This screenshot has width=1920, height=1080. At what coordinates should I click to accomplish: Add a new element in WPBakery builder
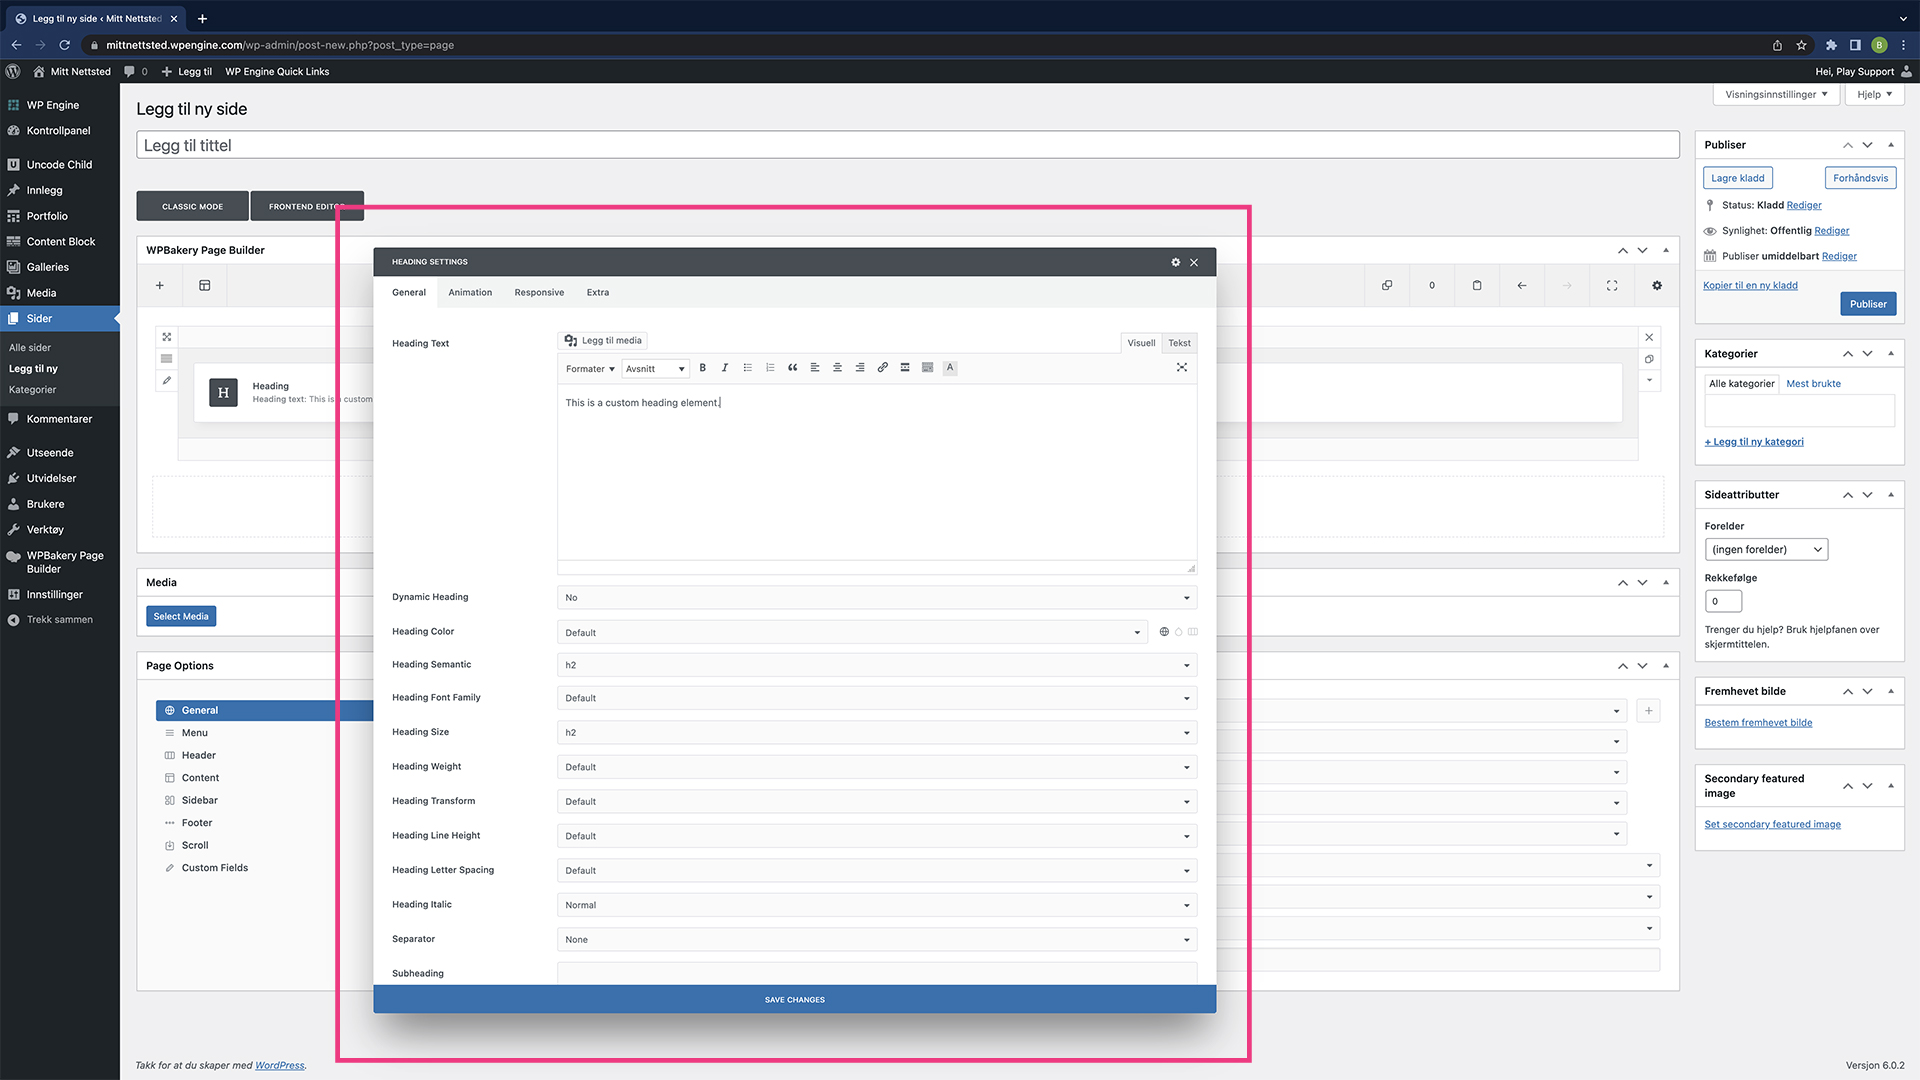click(159, 286)
